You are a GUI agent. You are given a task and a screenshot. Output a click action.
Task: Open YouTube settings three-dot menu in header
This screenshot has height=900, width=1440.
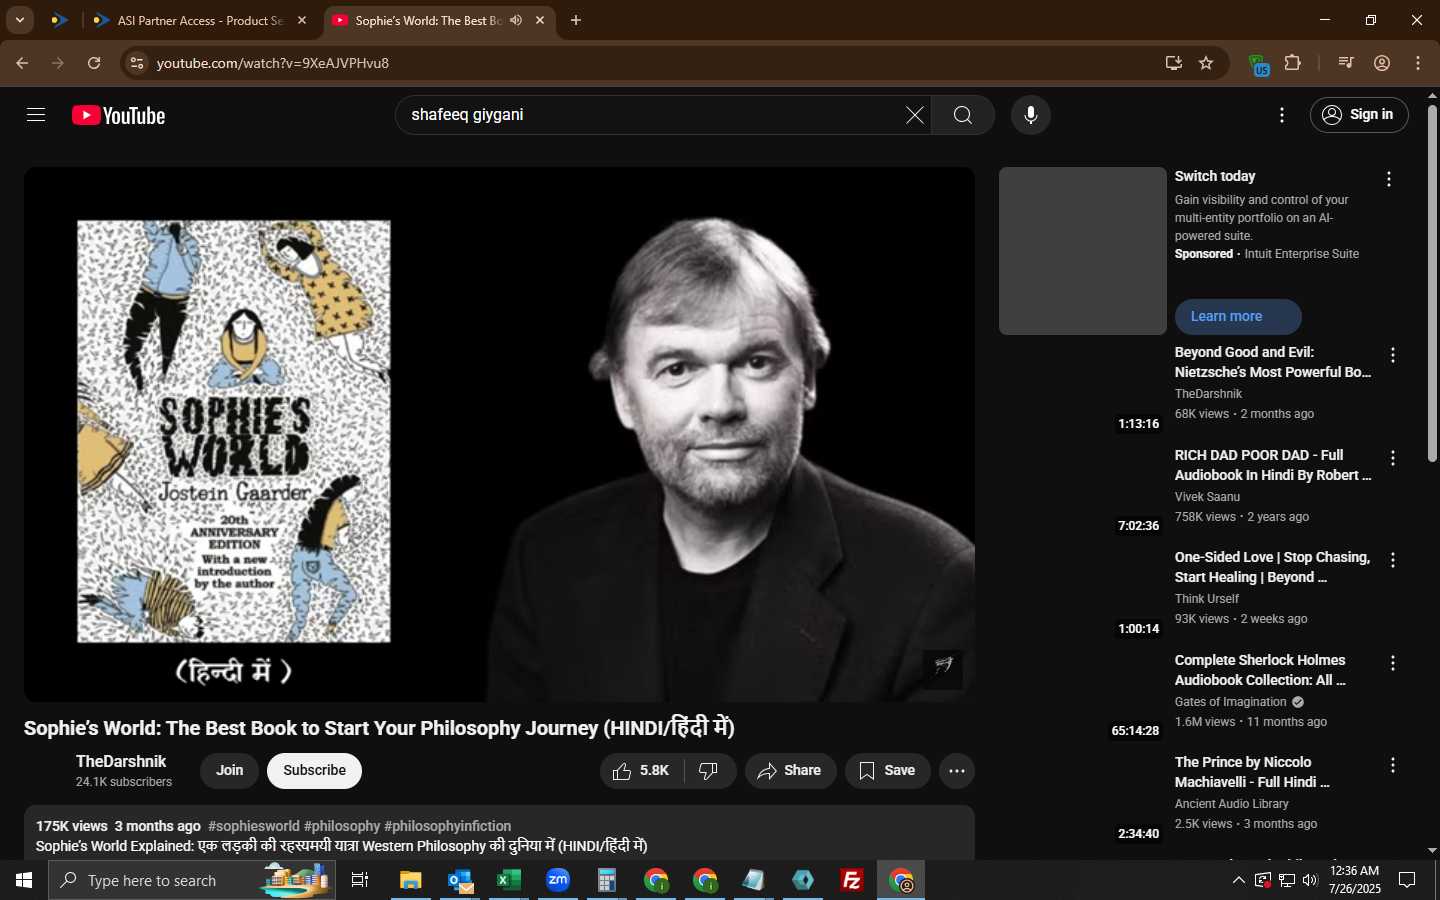[1282, 115]
